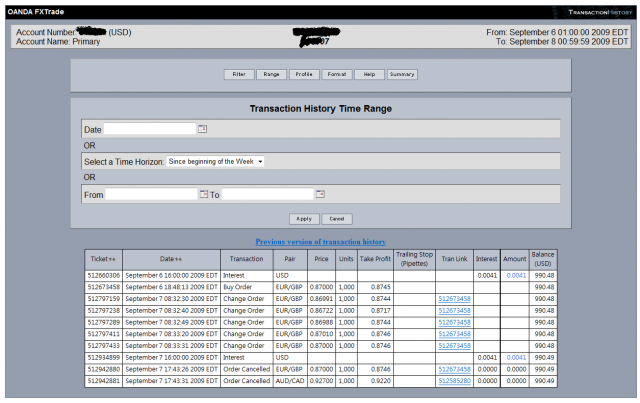Focus the Date input field
This screenshot has height=403, width=640.
pyautogui.click(x=150, y=129)
